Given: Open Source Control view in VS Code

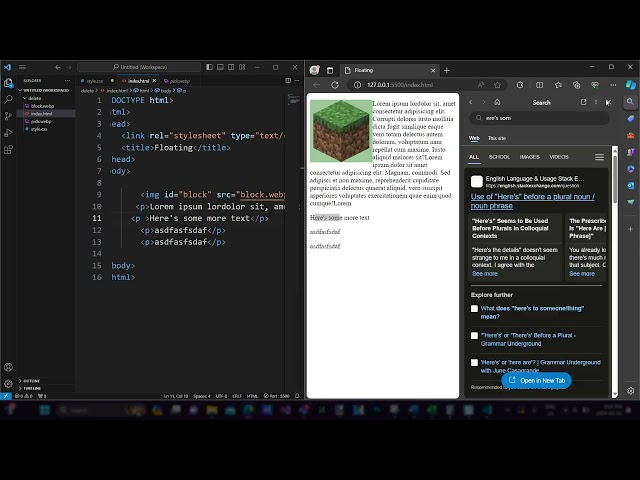Looking at the screenshot, I should click(8, 116).
